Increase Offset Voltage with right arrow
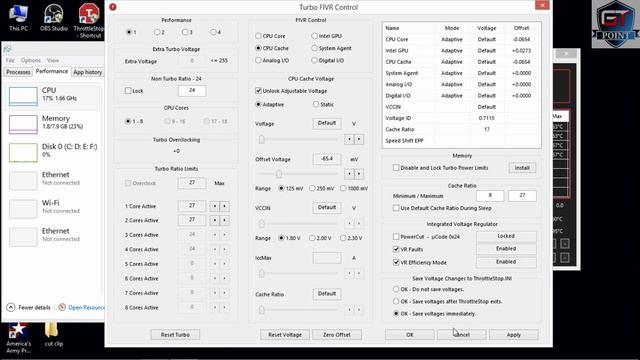Screen dimensions: 640x360 (x=359, y=174)
